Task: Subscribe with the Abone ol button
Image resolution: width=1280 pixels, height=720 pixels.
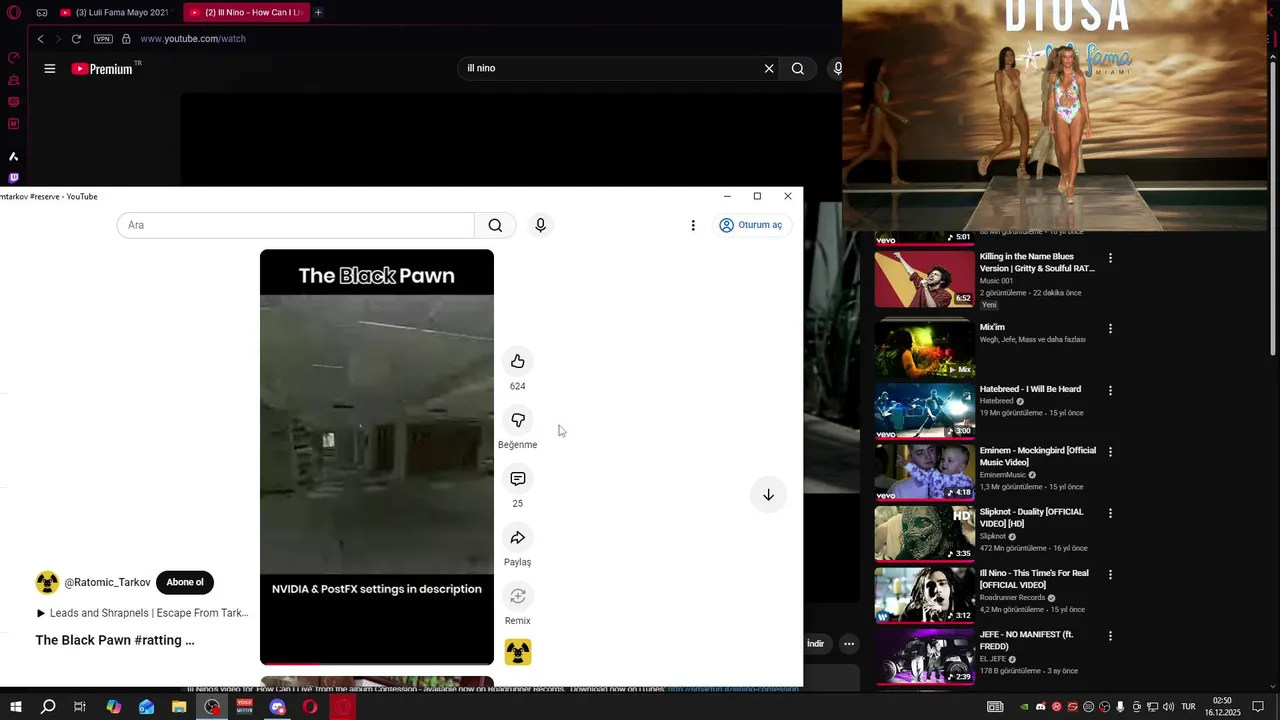Action: pos(185,582)
